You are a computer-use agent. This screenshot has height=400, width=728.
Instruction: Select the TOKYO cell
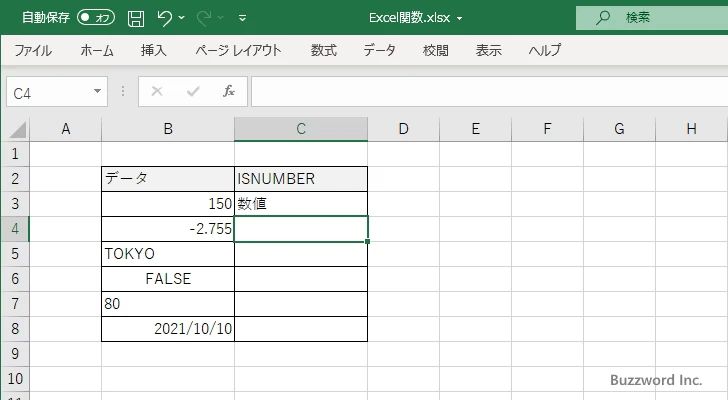click(x=168, y=254)
